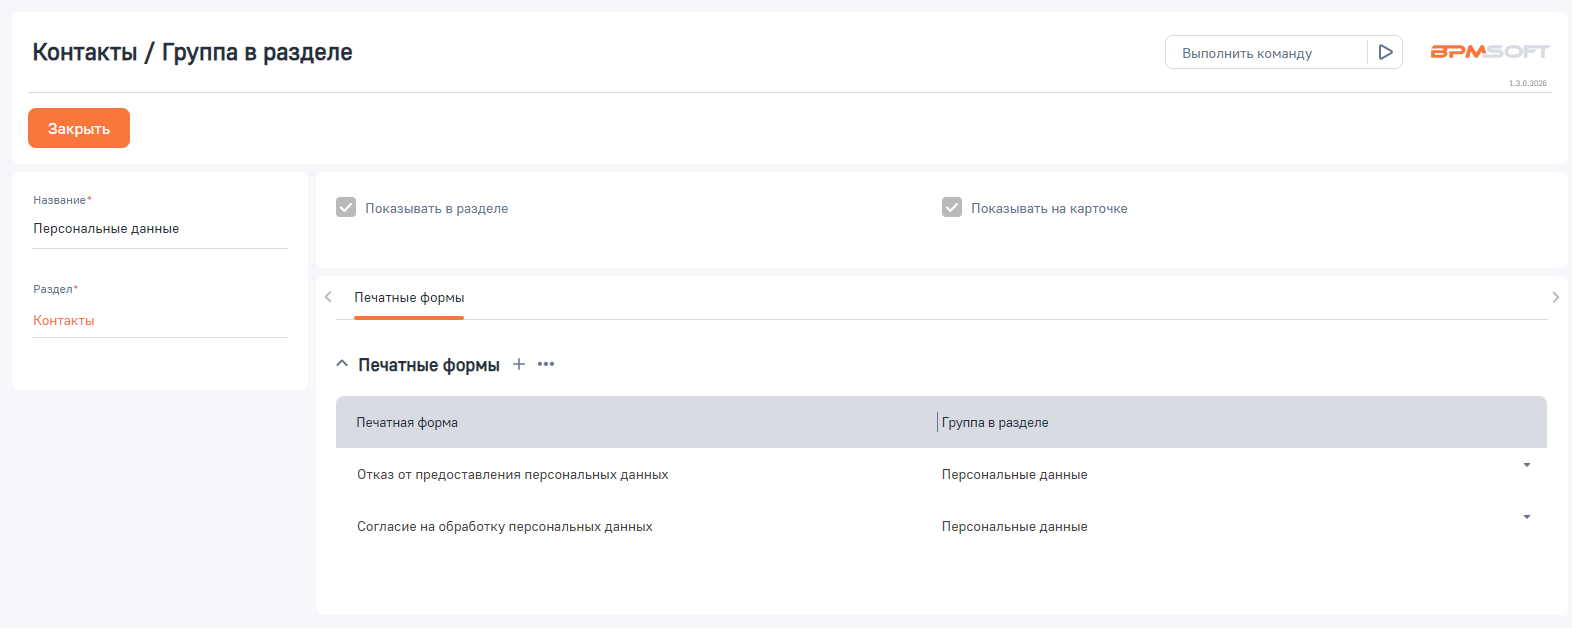Click Персональные данные cell in Согласие row
Image resolution: width=1572 pixels, height=628 pixels.
click(x=1014, y=526)
